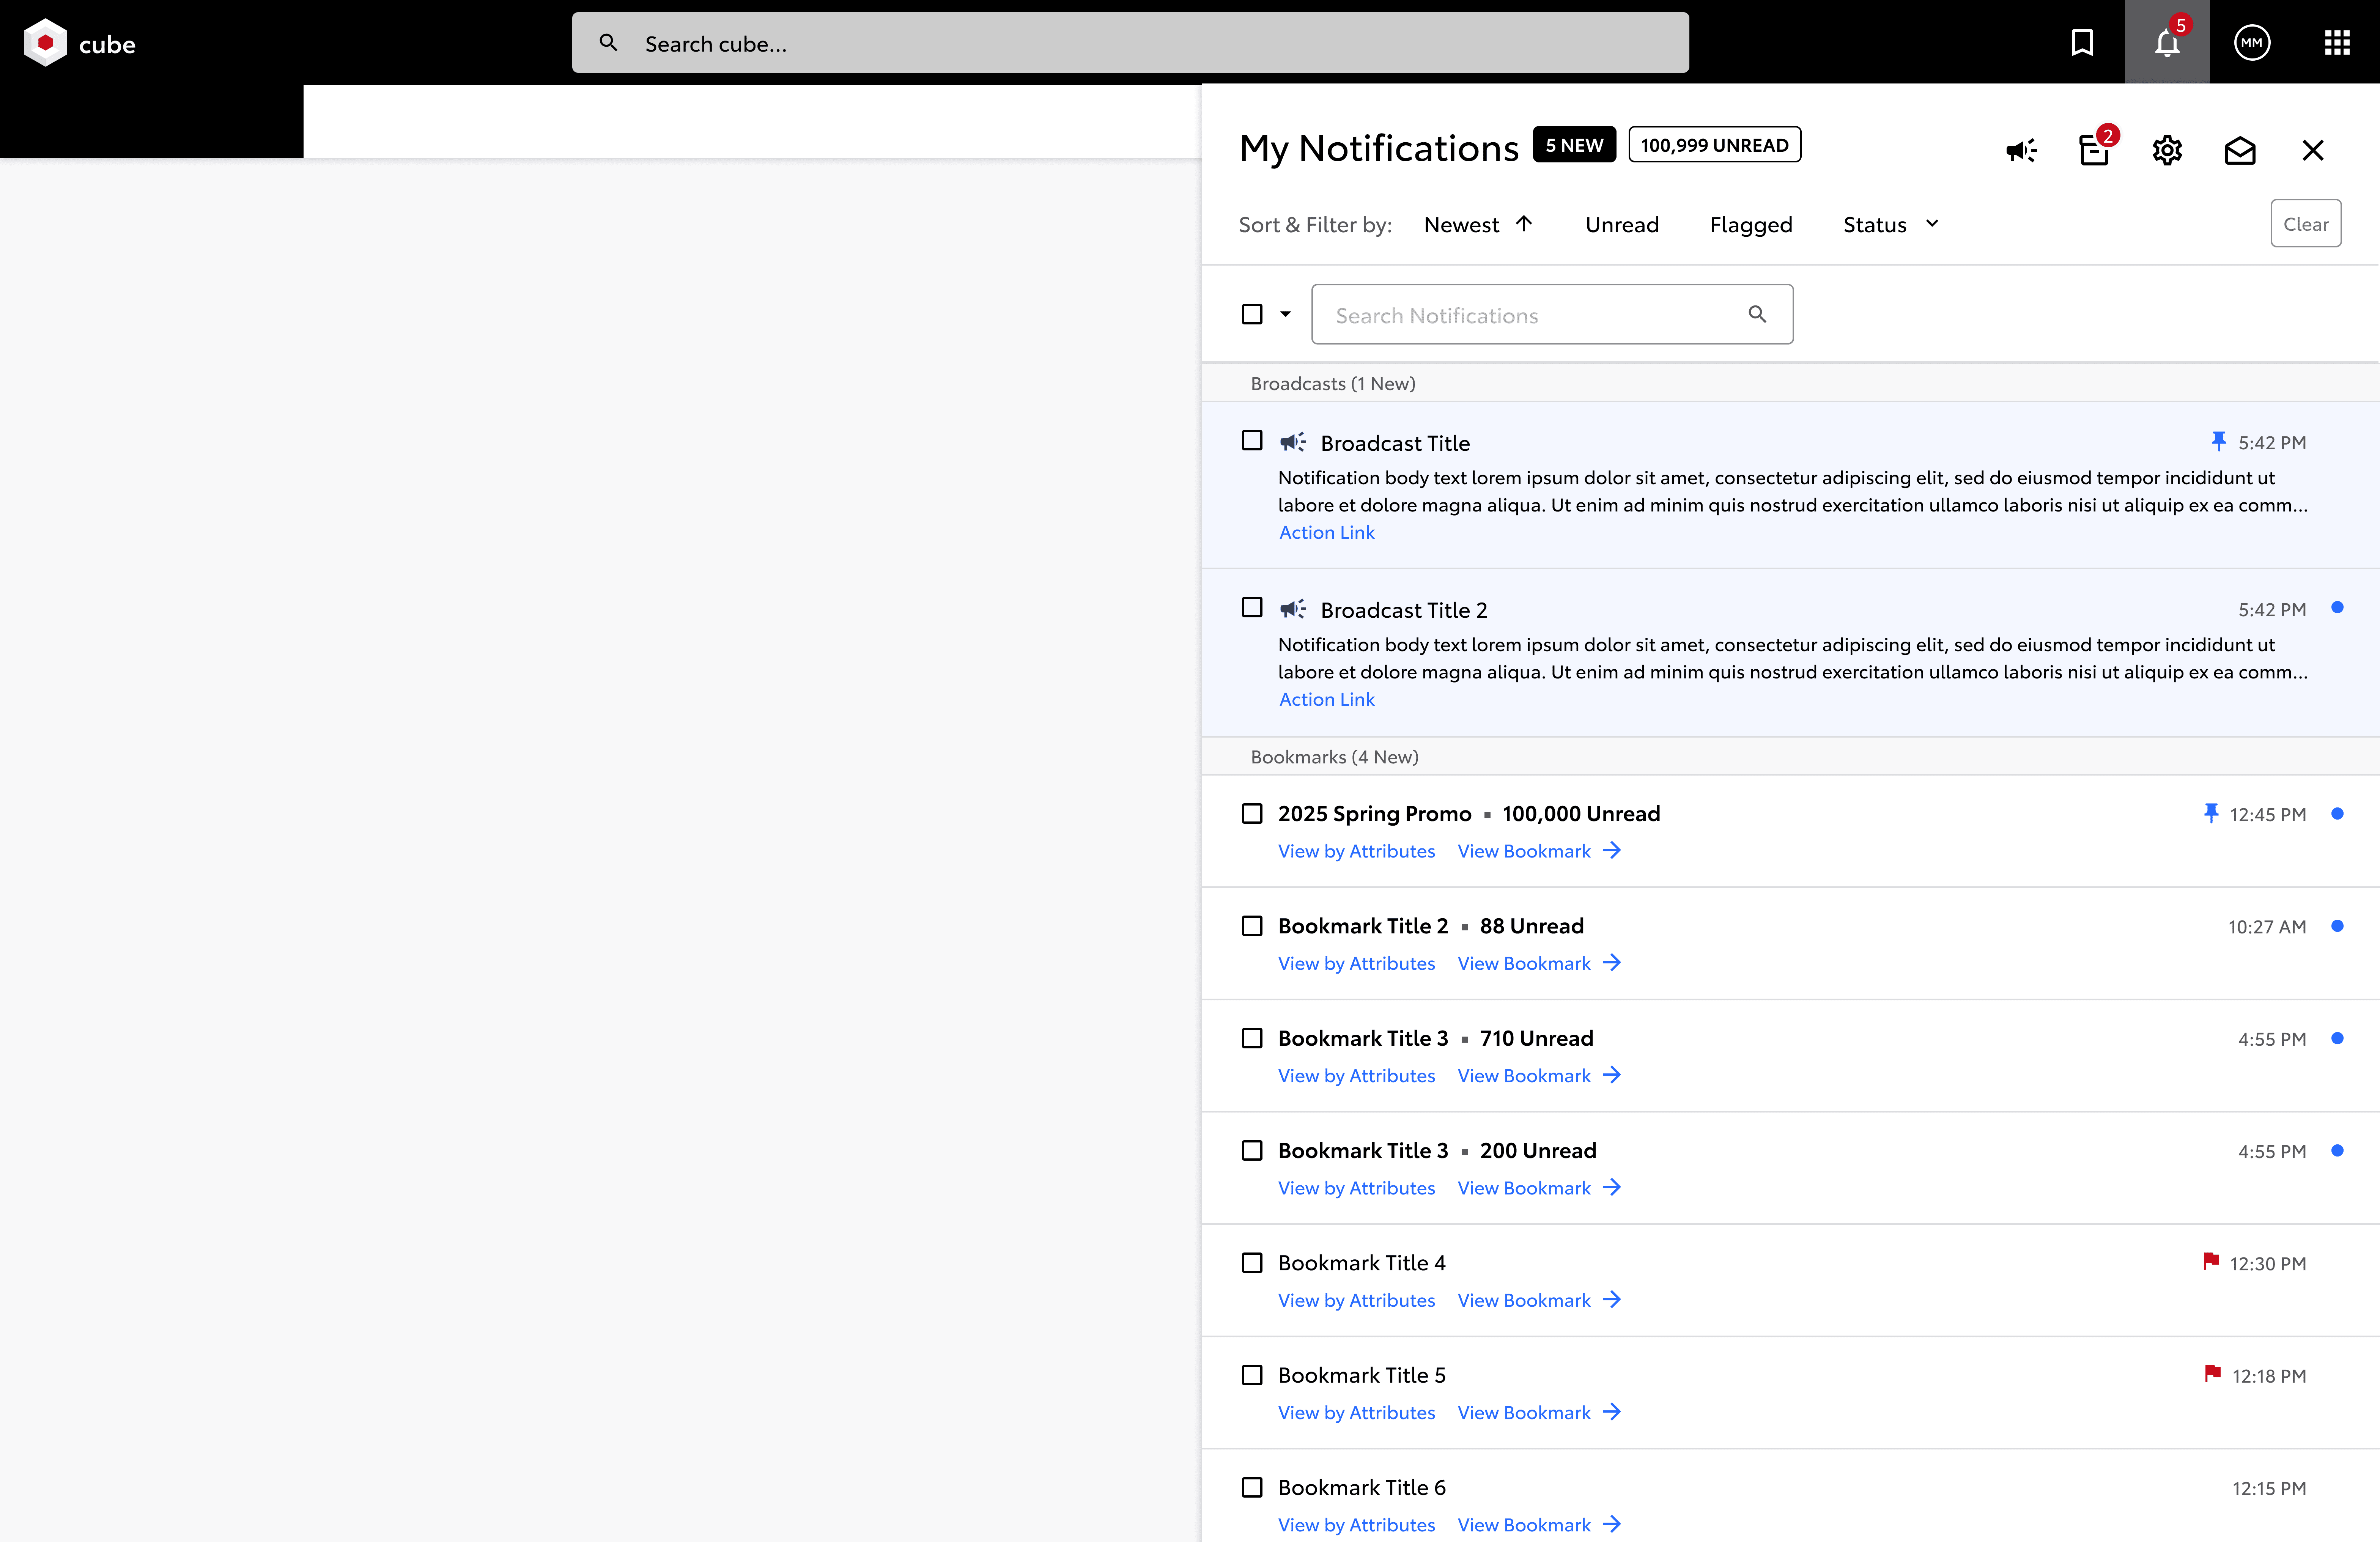Toggle the Newest sort order arrow
The height and width of the screenshot is (1542, 2380).
click(x=1524, y=223)
